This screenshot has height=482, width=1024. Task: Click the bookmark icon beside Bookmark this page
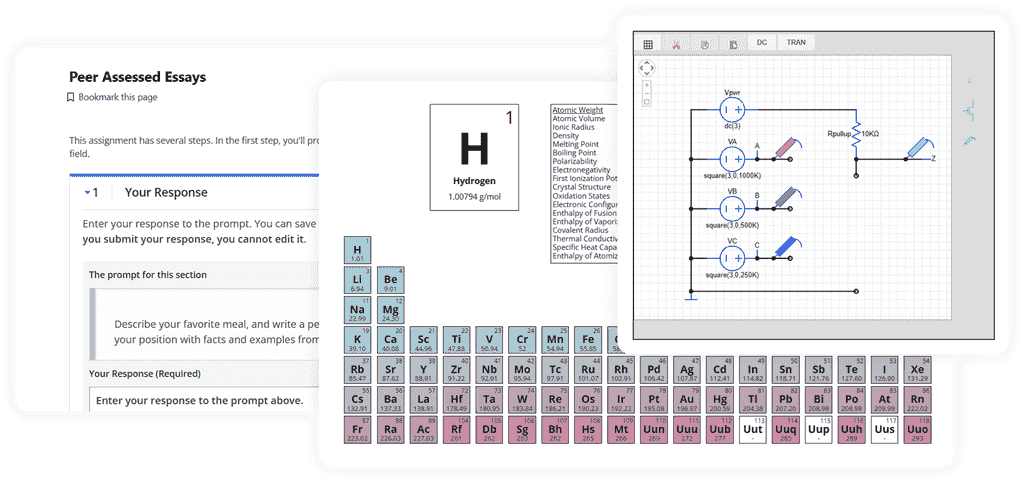tap(71, 97)
